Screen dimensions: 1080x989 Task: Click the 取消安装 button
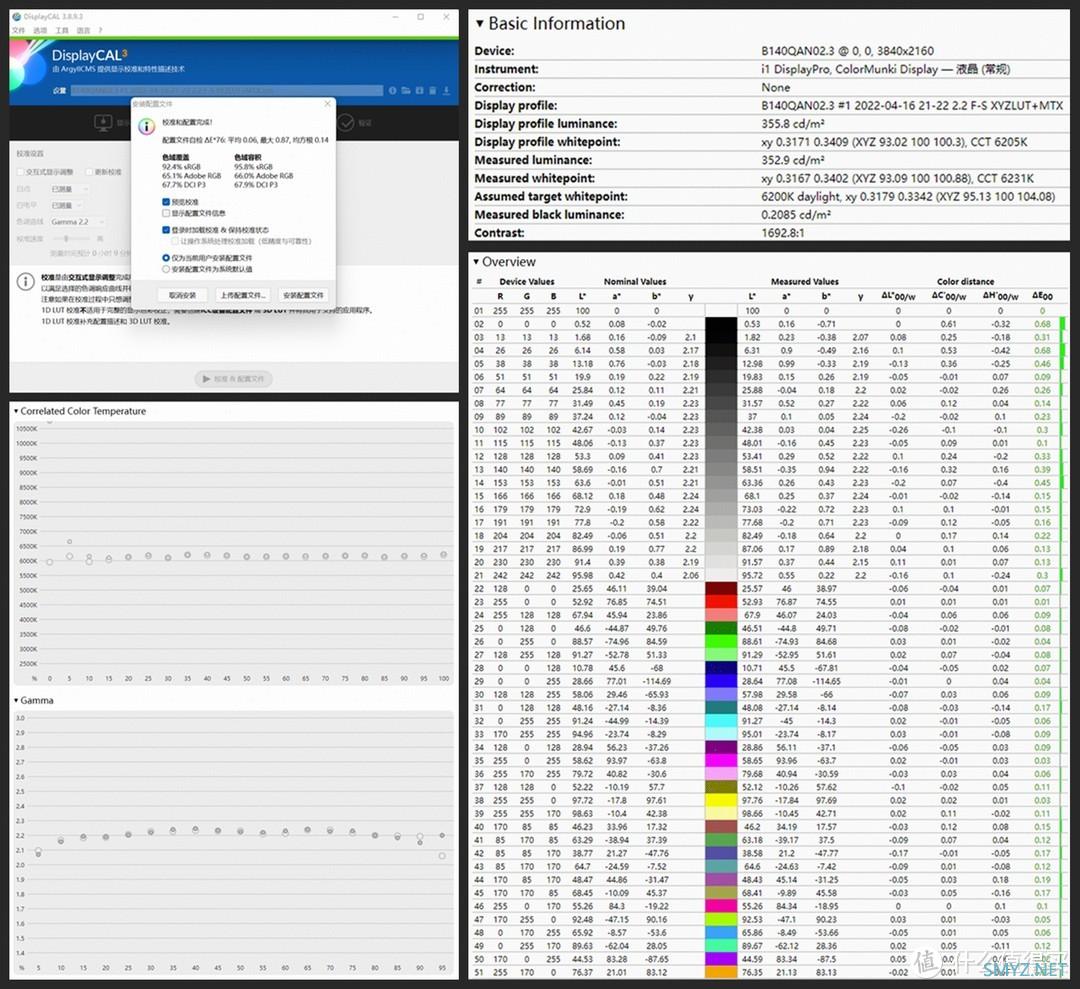183,295
